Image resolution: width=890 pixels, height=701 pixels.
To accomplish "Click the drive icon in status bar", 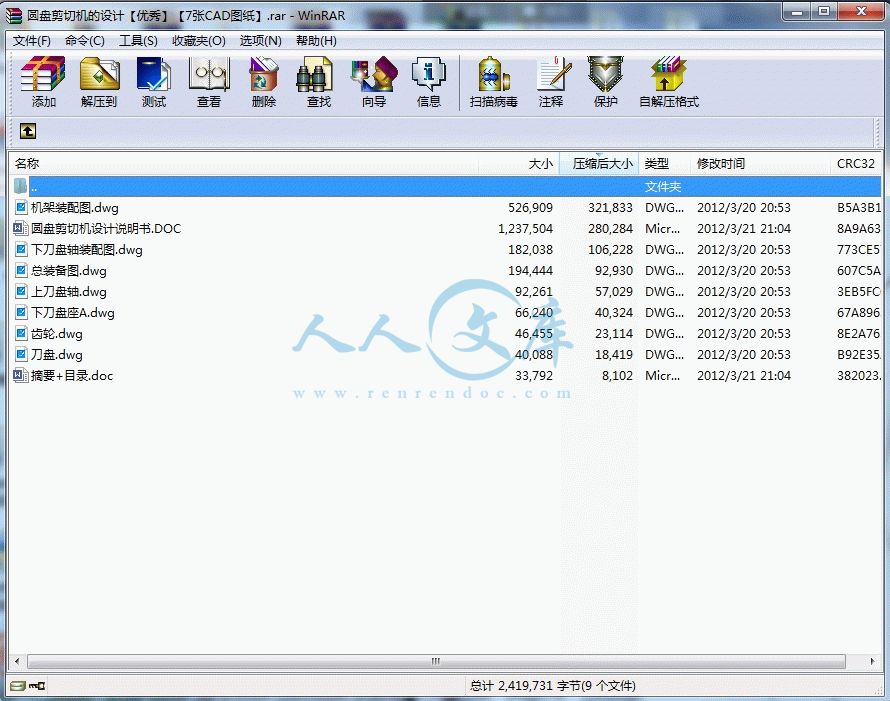I will 18,686.
